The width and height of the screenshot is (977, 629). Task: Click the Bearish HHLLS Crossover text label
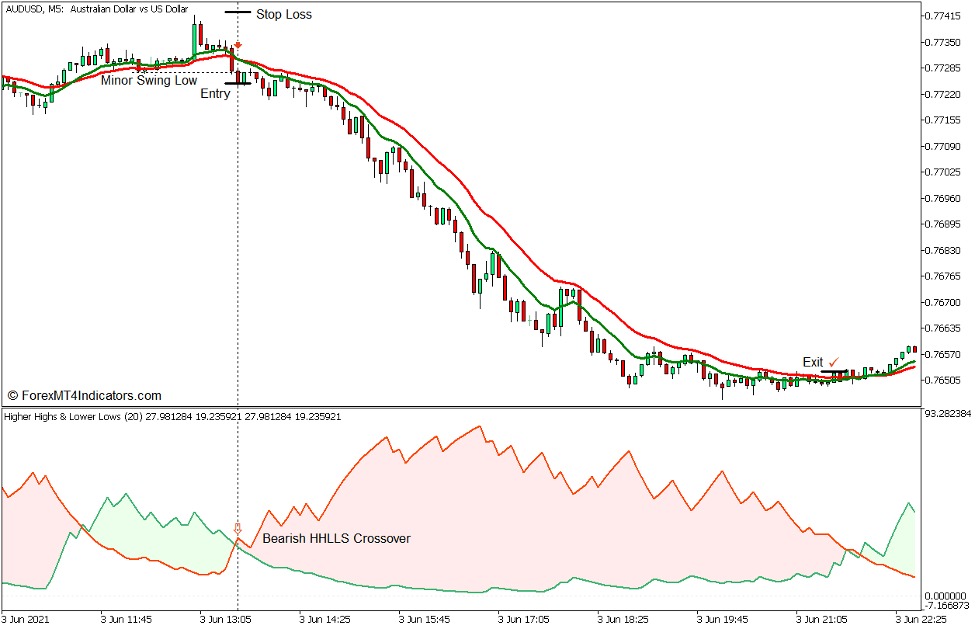tap(339, 538)
